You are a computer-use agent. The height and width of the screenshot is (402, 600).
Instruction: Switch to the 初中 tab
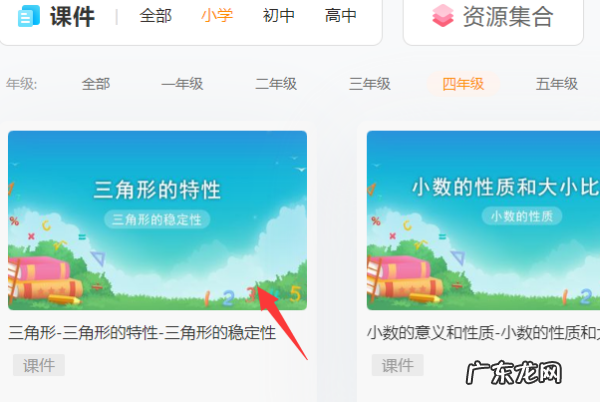point(279,16)
